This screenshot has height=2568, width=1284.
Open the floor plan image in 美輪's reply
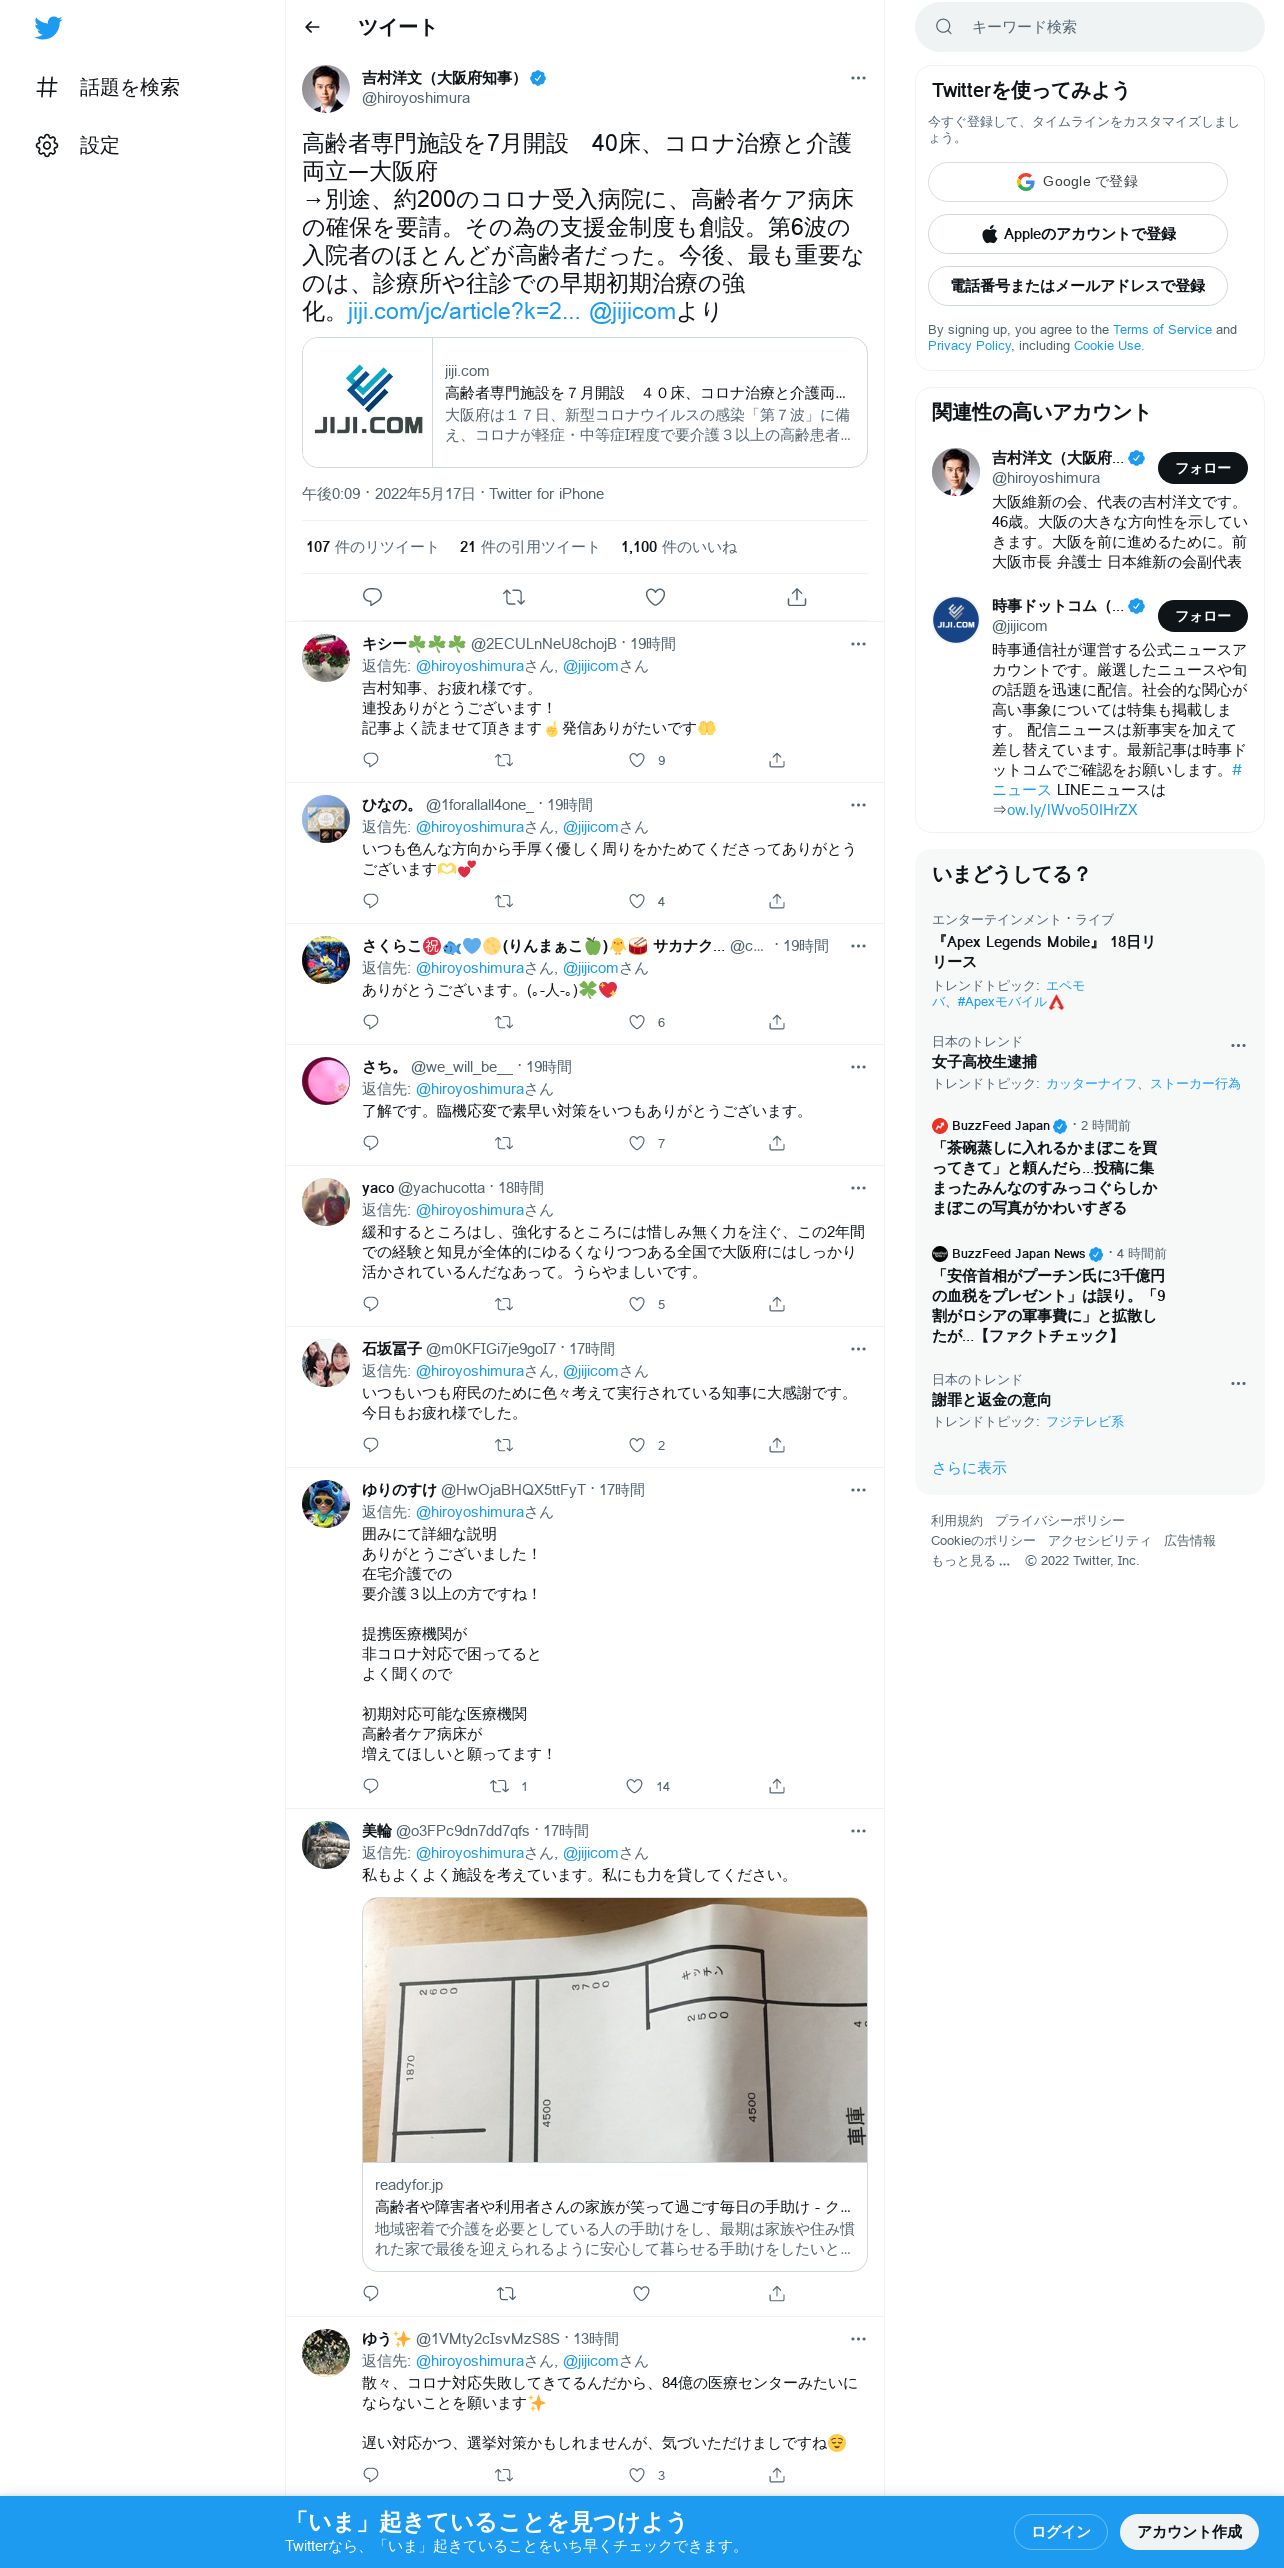[614, 2030]
